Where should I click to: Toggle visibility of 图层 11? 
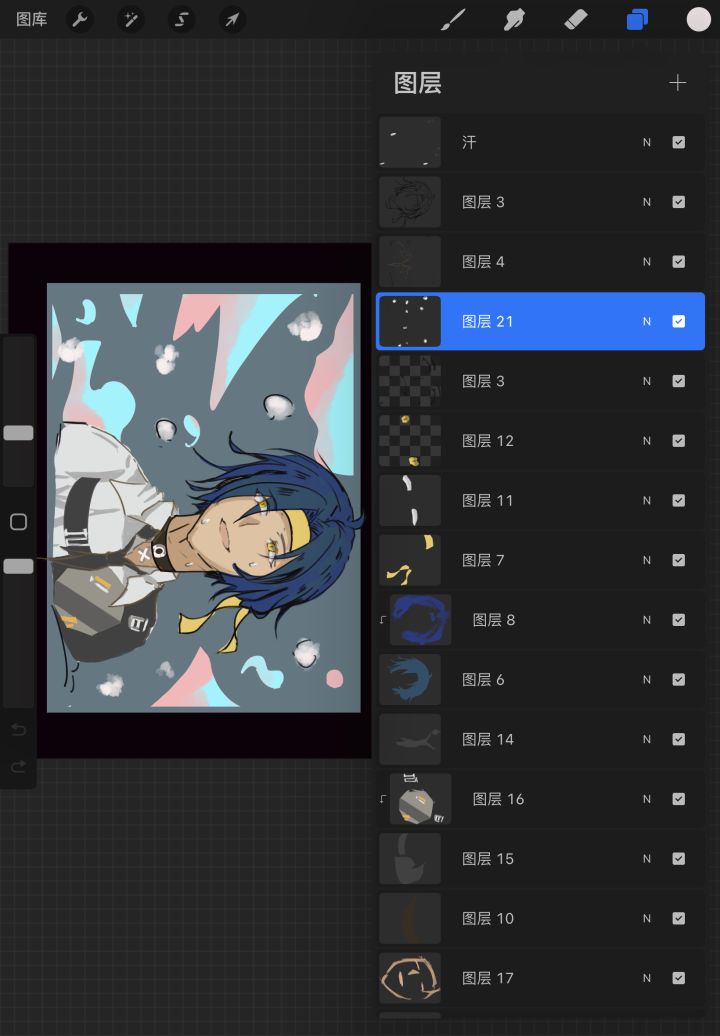point(678,500)
